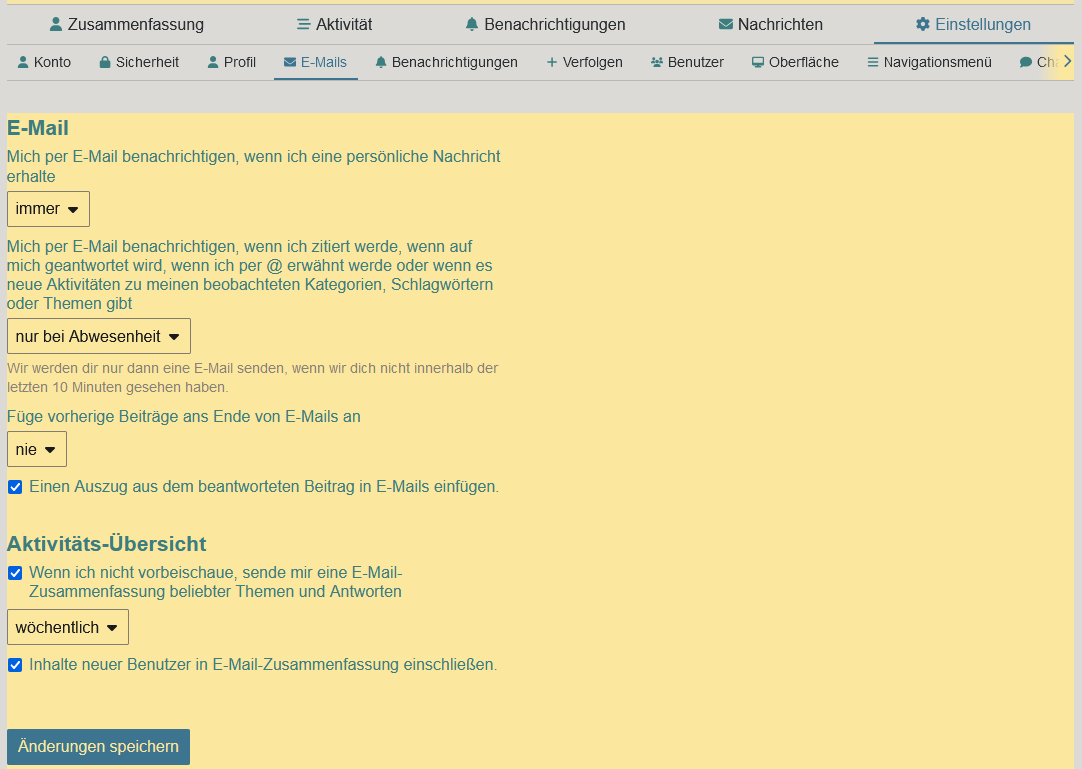Viewport: 1082px width, 769px height.
Task: Open the 'immer' personal message dropdown
Action: click(x=48, y=209)
